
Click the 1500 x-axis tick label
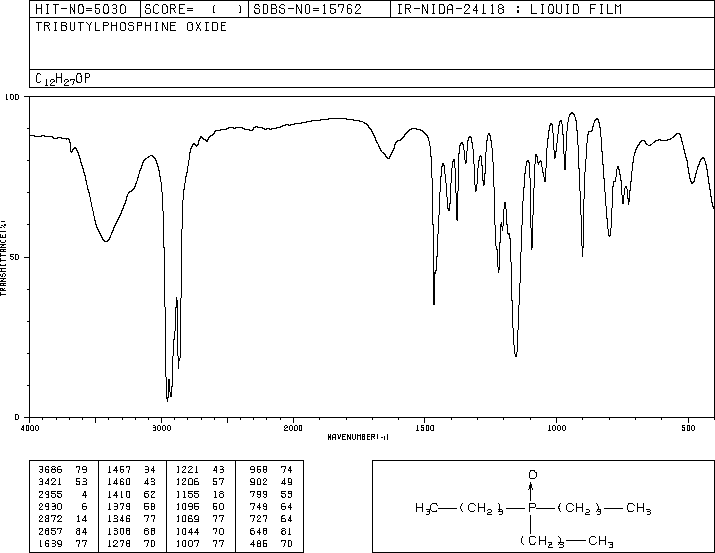425,428
